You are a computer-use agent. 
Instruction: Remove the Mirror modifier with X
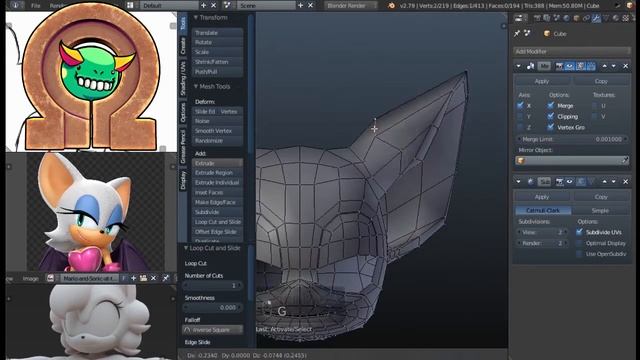[625, 66]
